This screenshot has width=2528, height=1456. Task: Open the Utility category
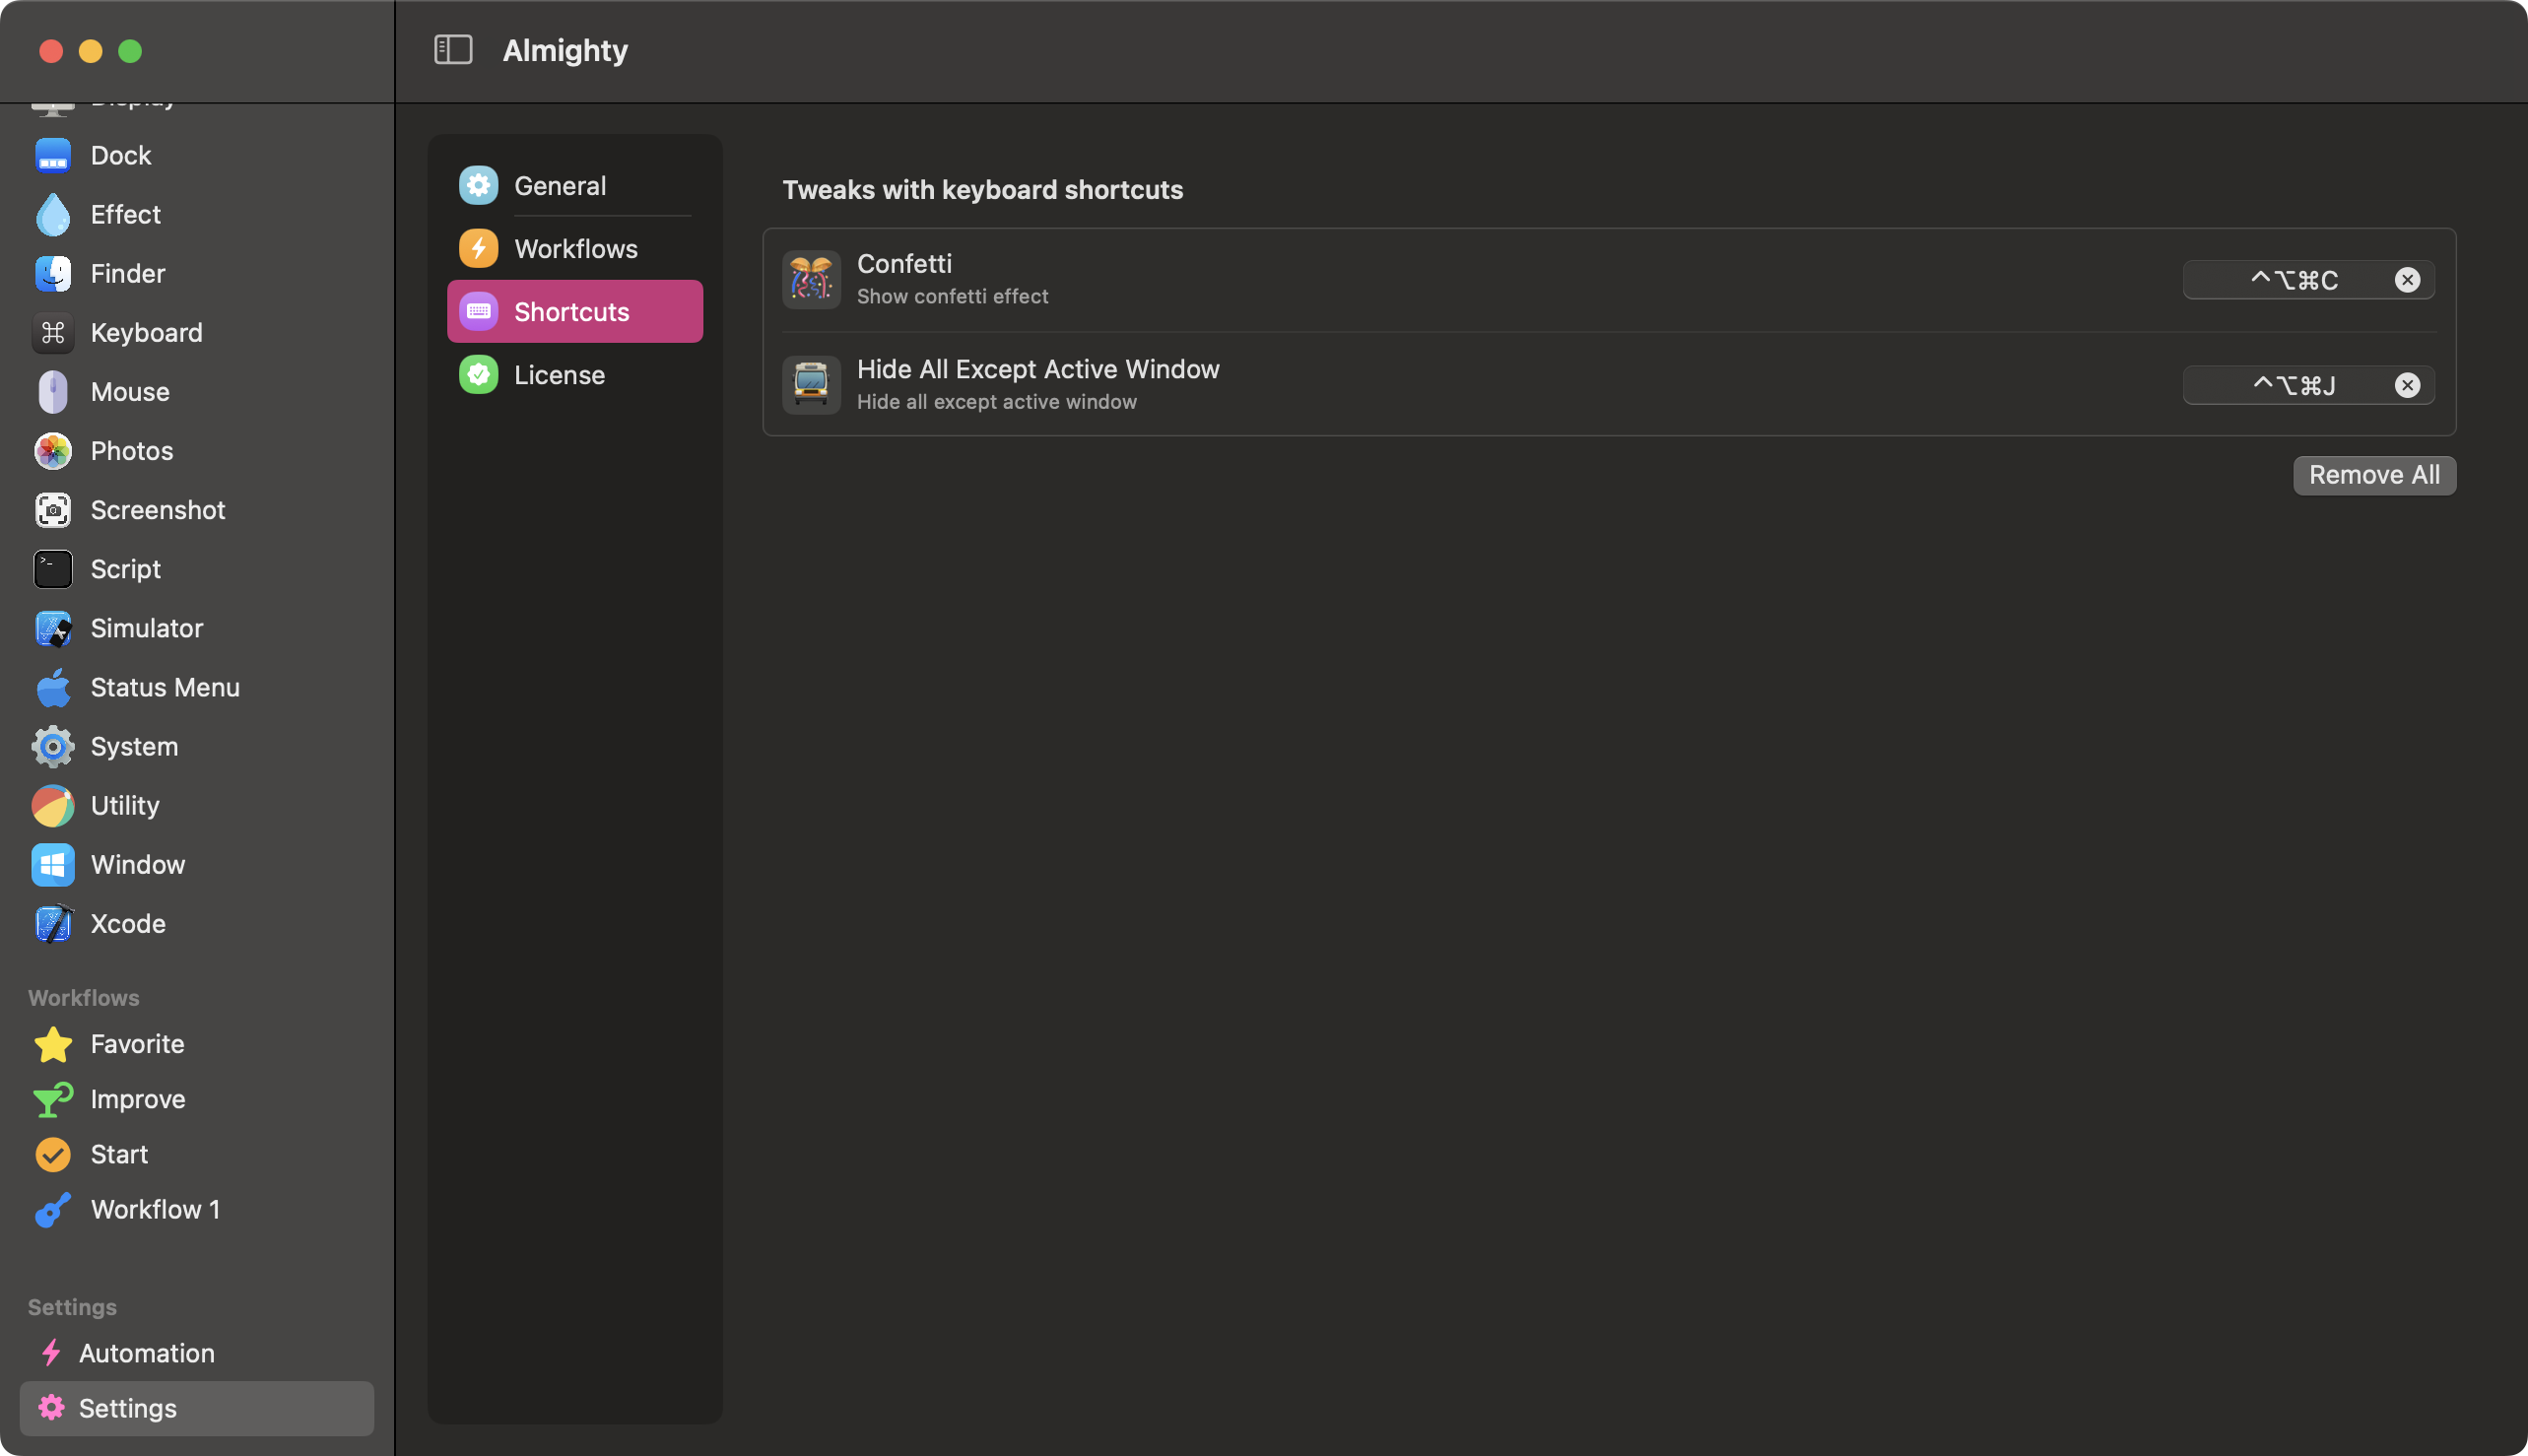tap(123, 805)
